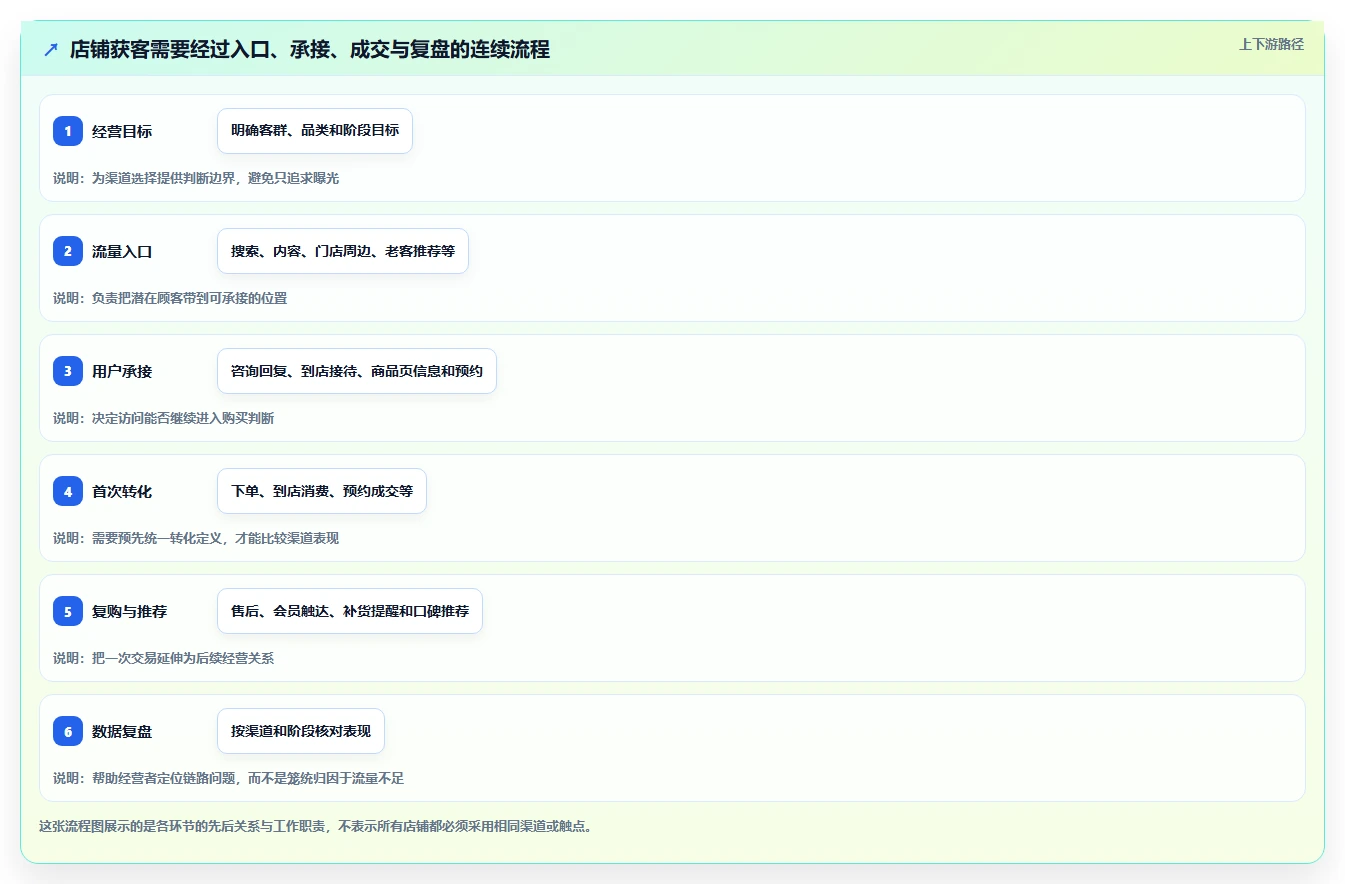Click the note 决定访问能否继续进入购买判断
The image size is (1345, 884).
(183, 418)
